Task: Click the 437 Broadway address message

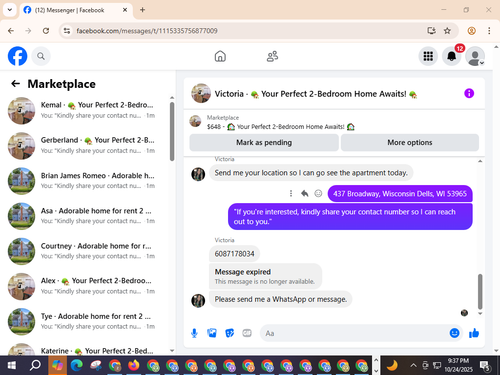Action: click(x=400, y=194)
